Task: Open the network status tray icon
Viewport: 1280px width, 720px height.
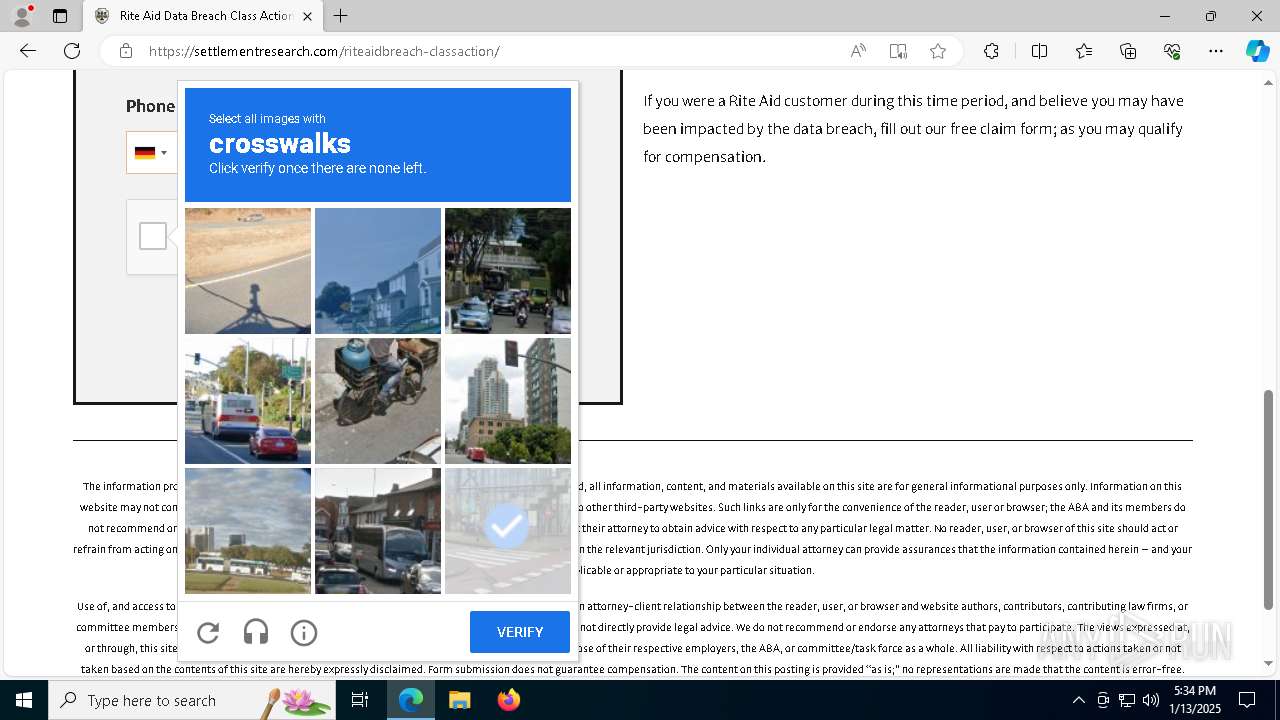Action: pyautogui.click(x=1127, y=700)
